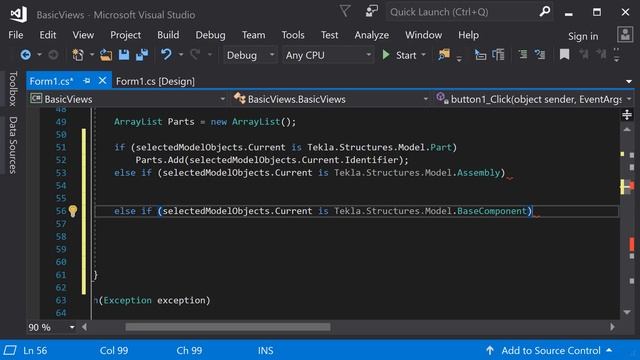Open the Debug menu

210,35
